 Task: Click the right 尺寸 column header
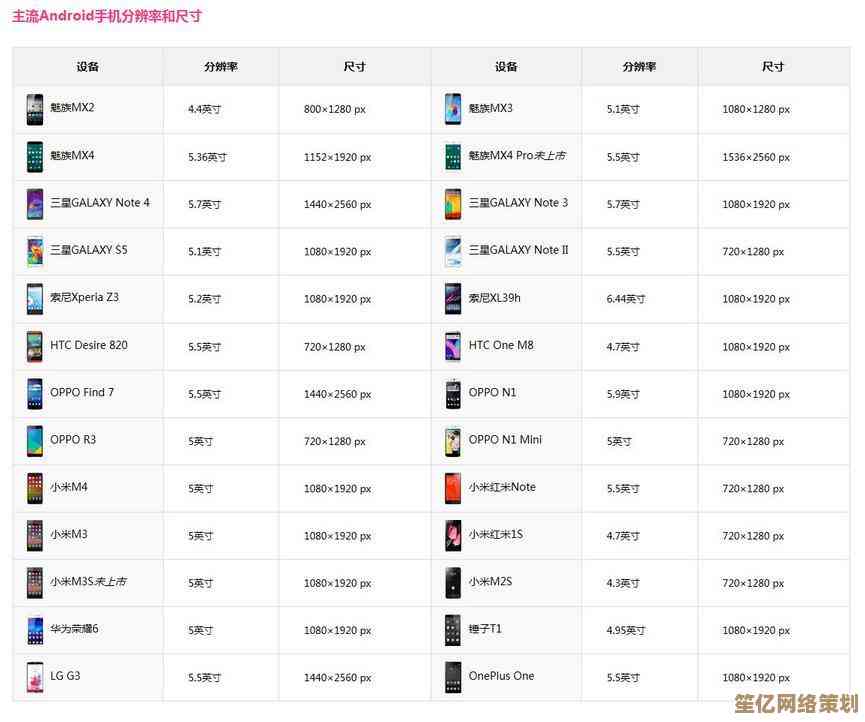[x=772, y=67]
